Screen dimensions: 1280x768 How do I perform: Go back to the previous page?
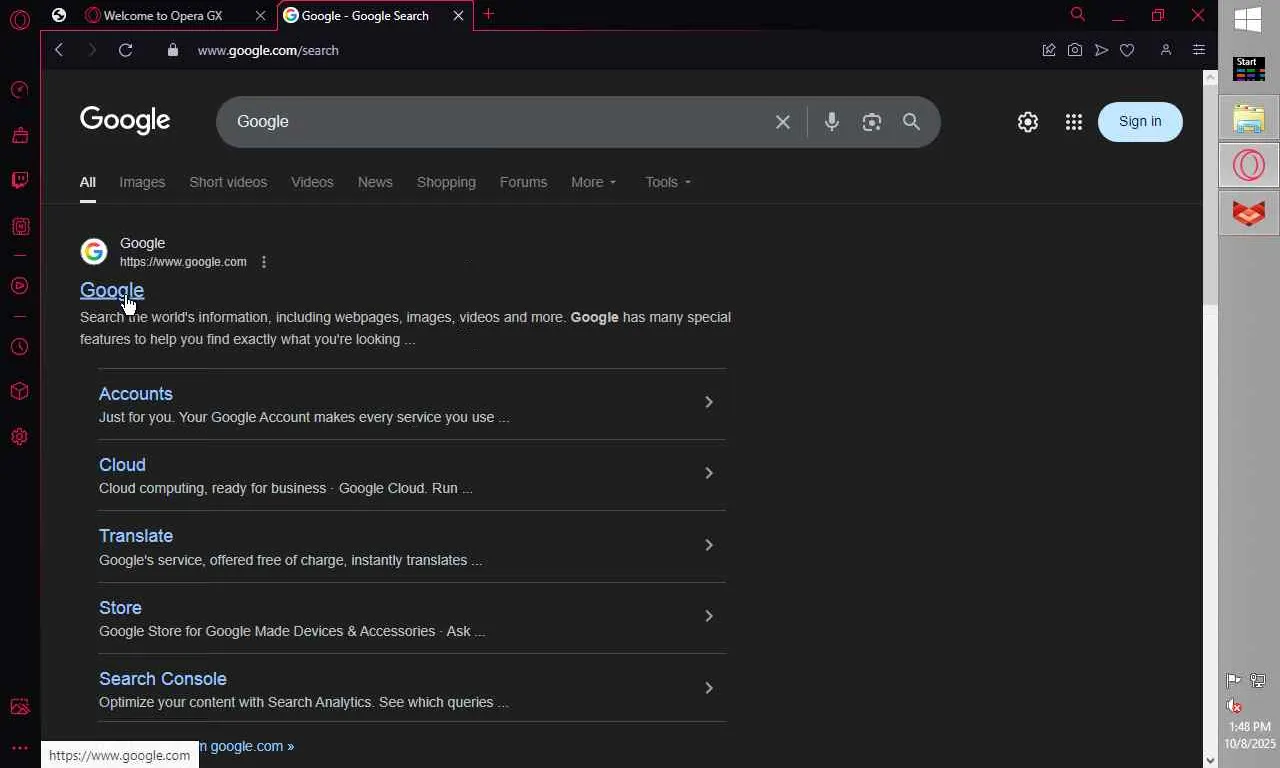59,50
